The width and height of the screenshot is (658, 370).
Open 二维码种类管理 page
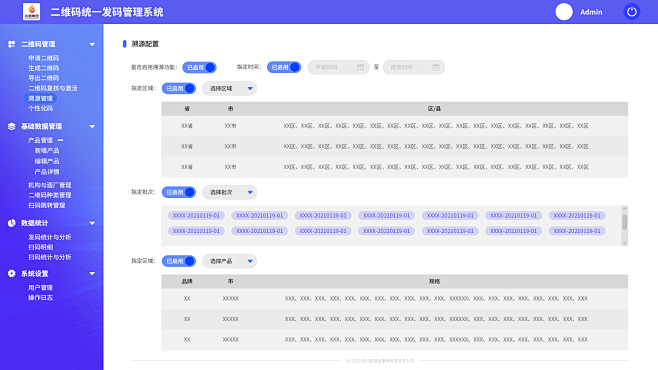(x=50, y=195)
